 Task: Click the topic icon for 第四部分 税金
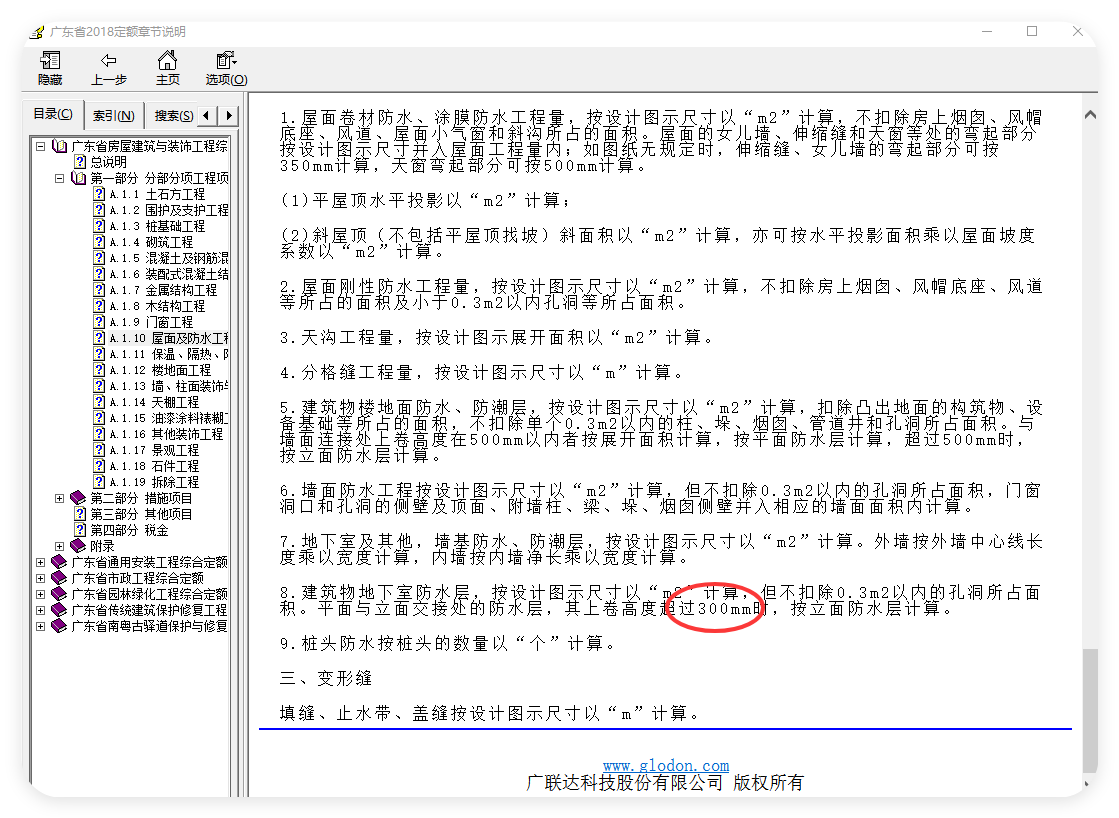click(x=80, y=530)
